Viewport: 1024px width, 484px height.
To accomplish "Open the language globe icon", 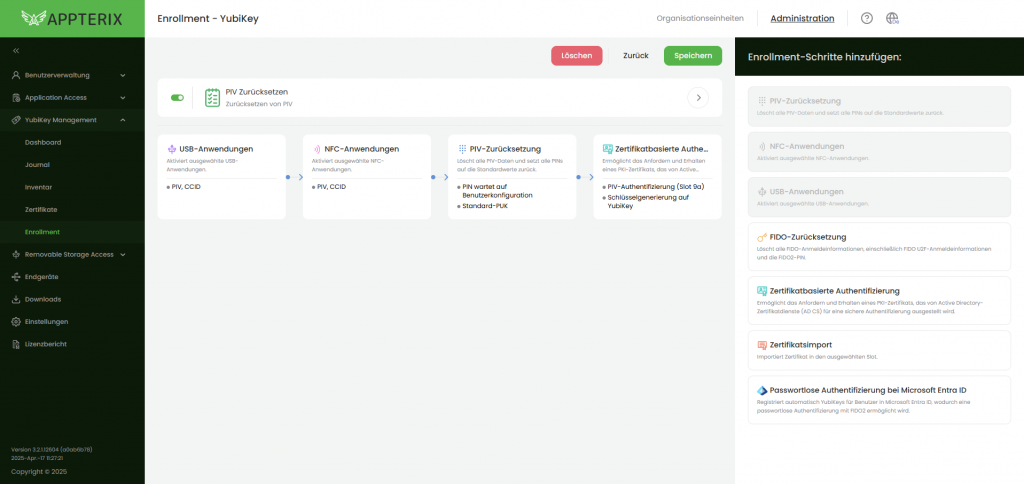I will [x=892, y=18].
